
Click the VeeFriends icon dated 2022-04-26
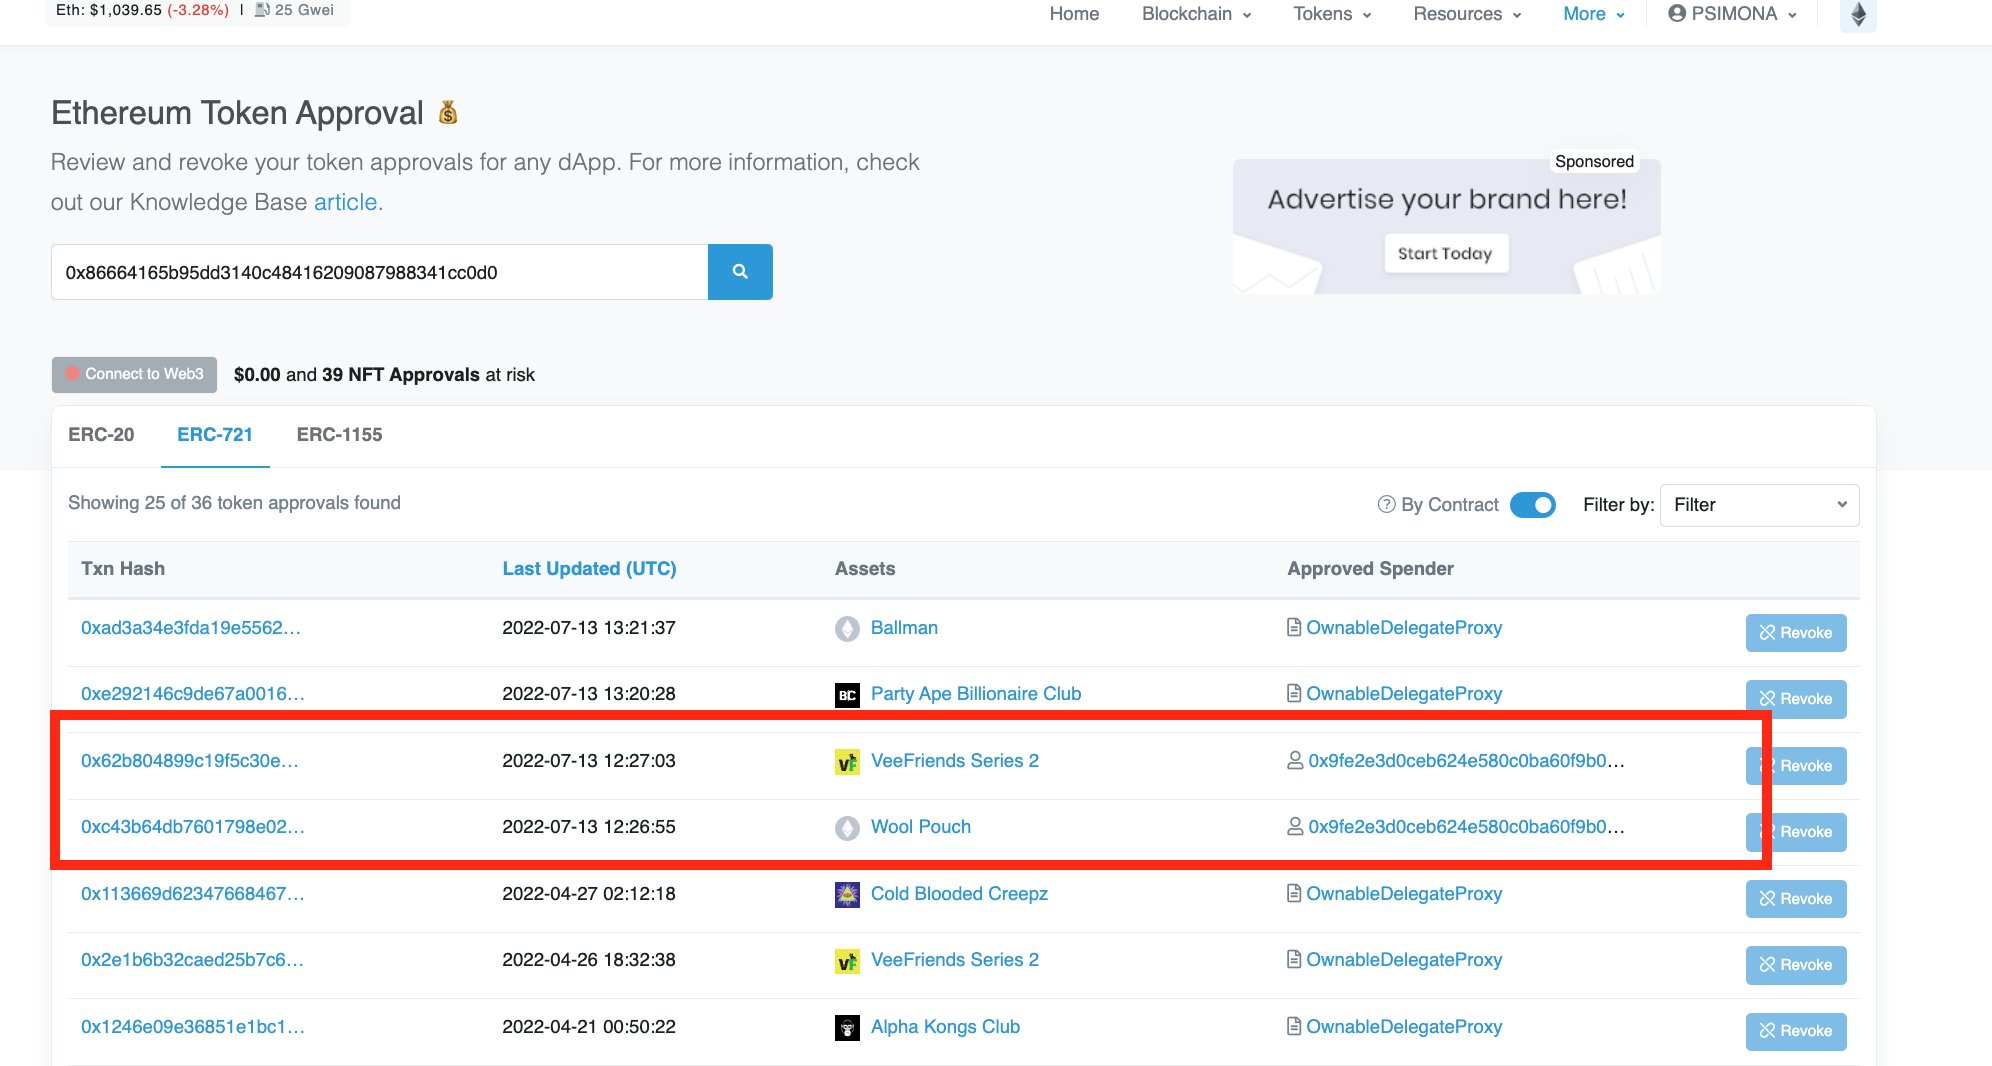coord(847,961)
